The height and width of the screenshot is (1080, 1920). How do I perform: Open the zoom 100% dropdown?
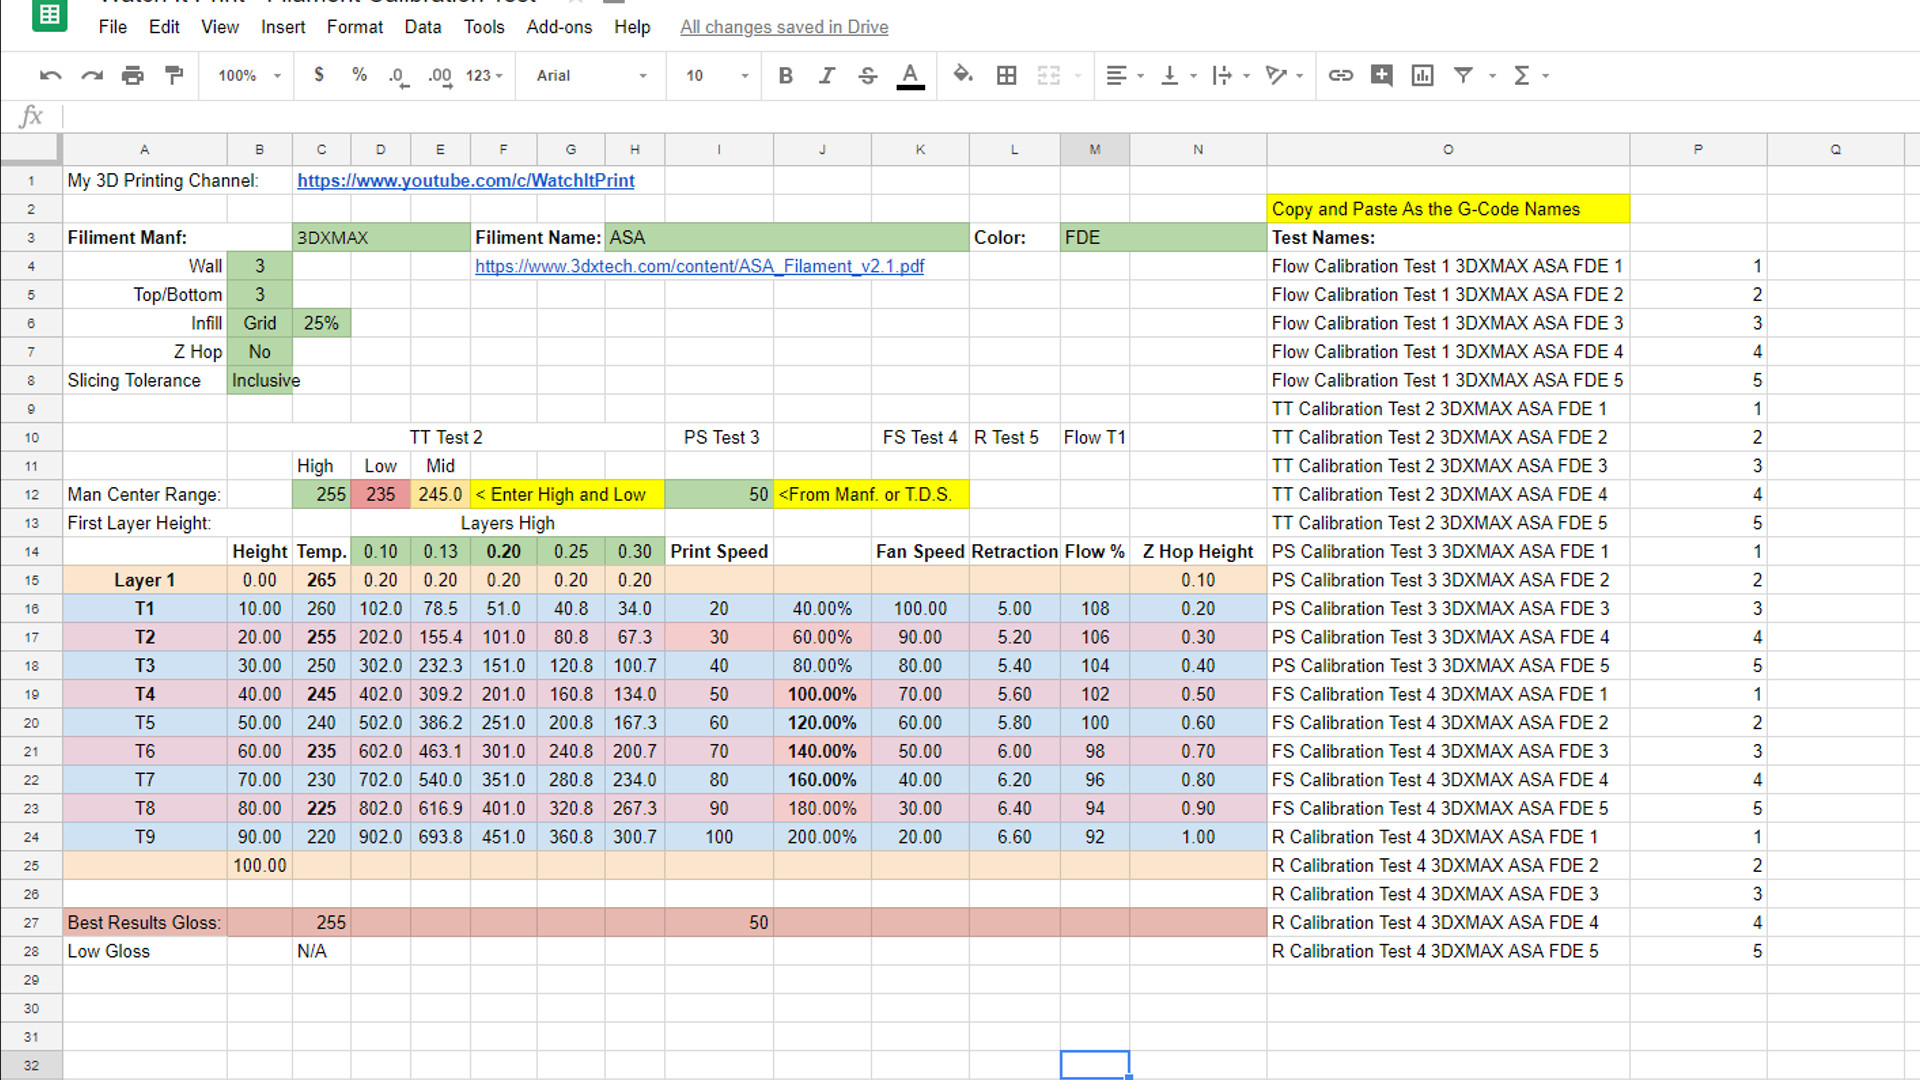(x=250, y=76)
